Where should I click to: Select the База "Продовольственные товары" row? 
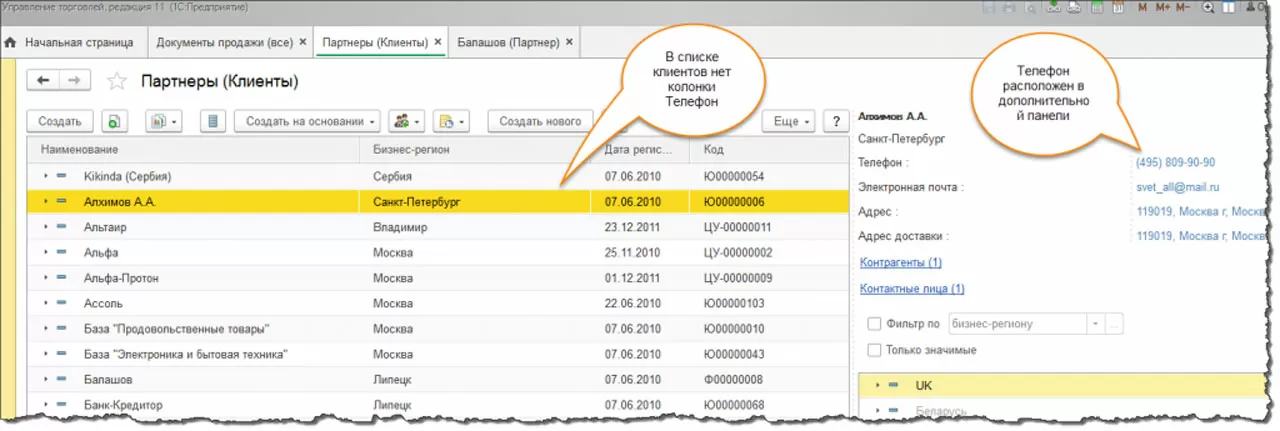[438, 329]
